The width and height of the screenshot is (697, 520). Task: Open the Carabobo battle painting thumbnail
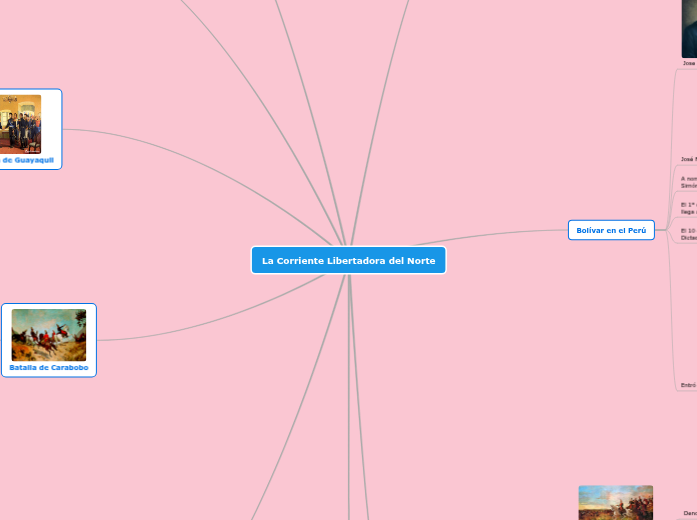point(49,335)
